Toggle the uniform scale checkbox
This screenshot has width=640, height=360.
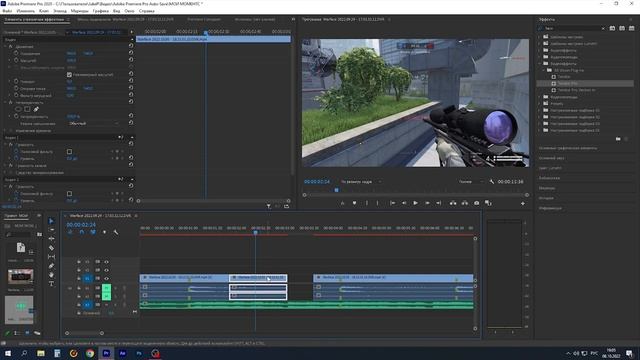pos(69,75)
